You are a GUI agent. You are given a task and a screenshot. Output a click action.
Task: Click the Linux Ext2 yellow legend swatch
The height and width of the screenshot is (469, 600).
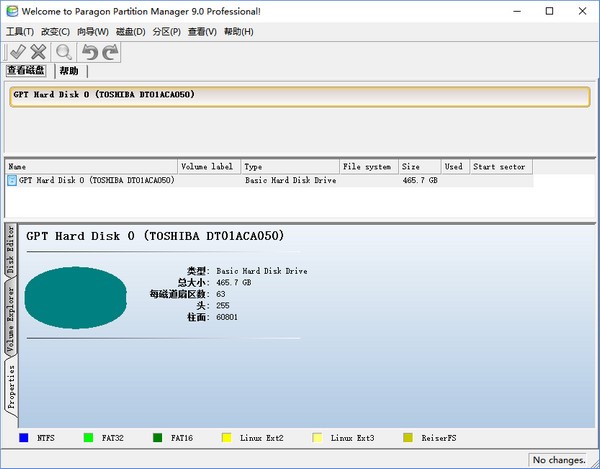(x=227, y=438)
